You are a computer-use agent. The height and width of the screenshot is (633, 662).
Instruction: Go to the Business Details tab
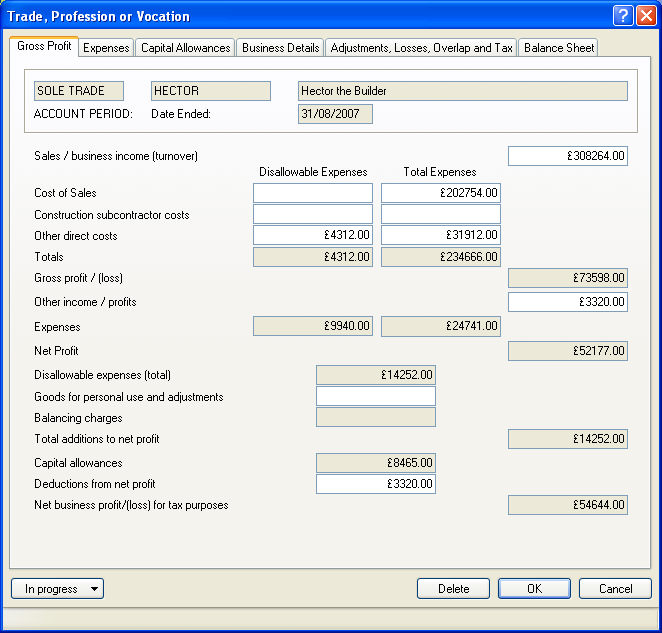[281, 48]
